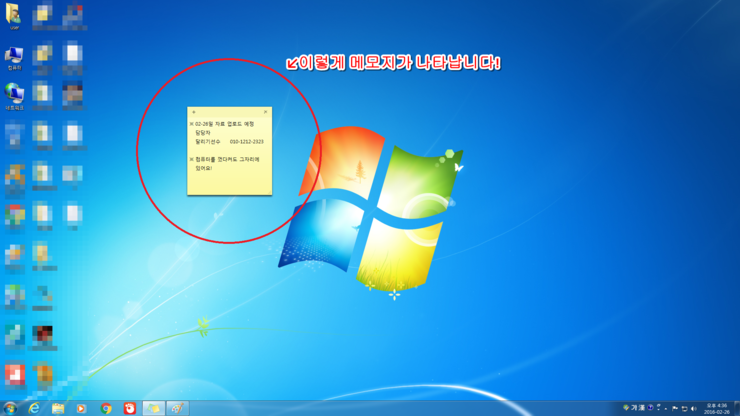This screenshot has height=416, width=740.
Task: Click the Hanja '漢' conversion button in tray
Action: [641, 408]
